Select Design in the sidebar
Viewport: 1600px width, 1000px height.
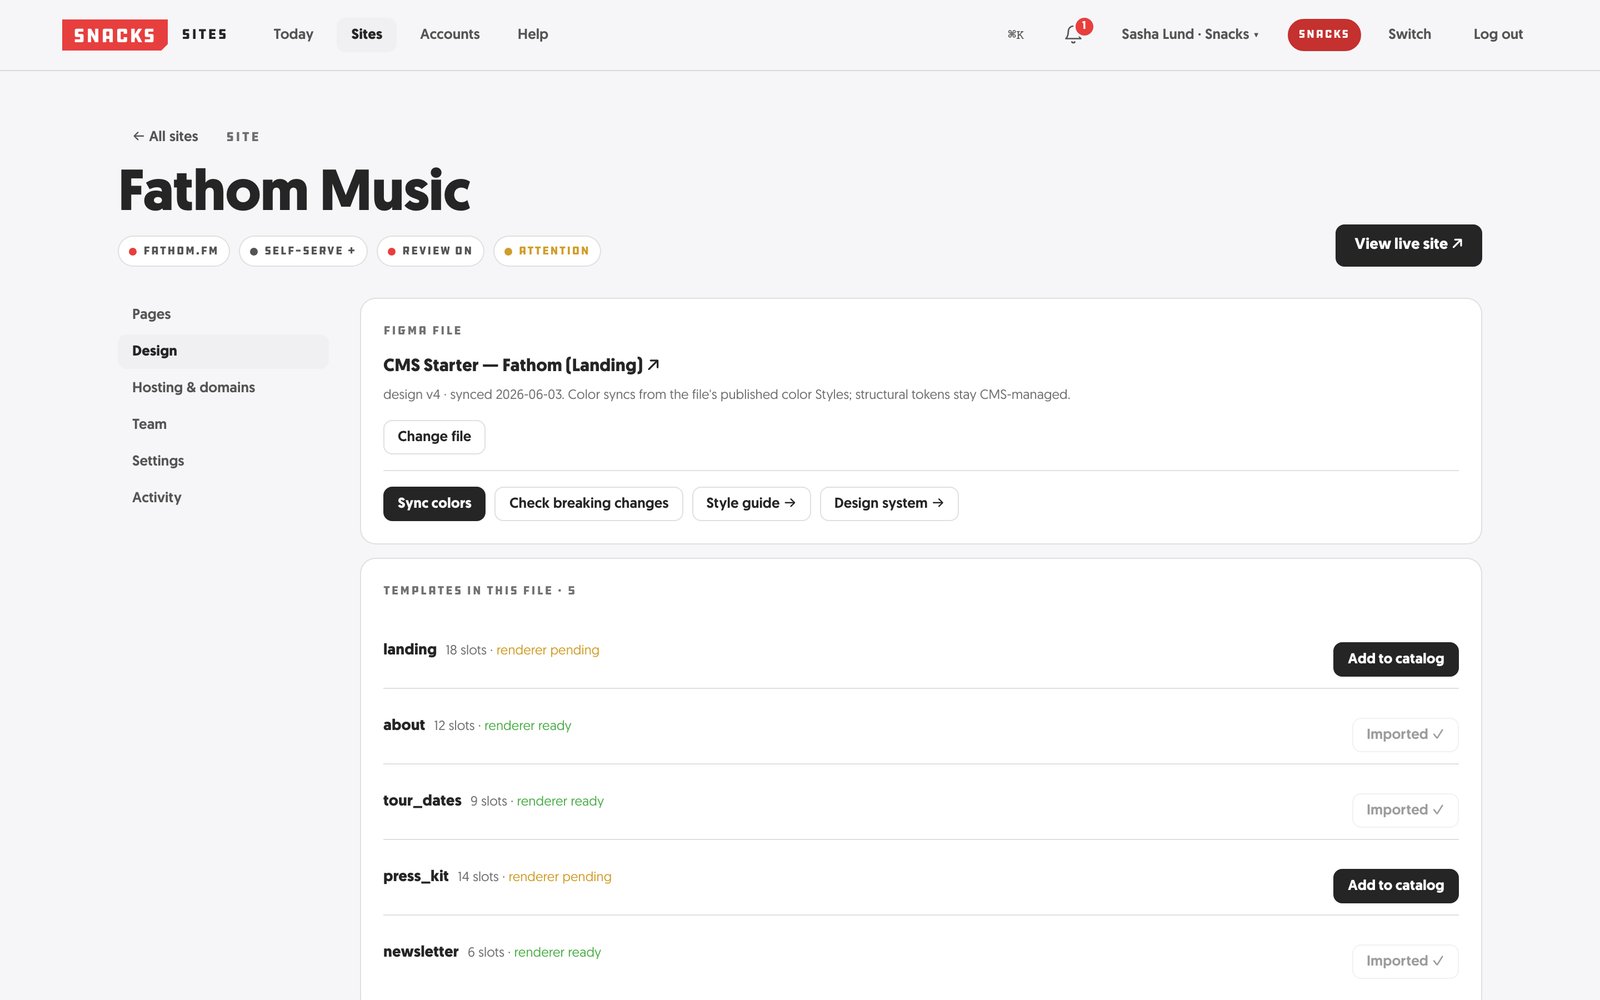223,351
